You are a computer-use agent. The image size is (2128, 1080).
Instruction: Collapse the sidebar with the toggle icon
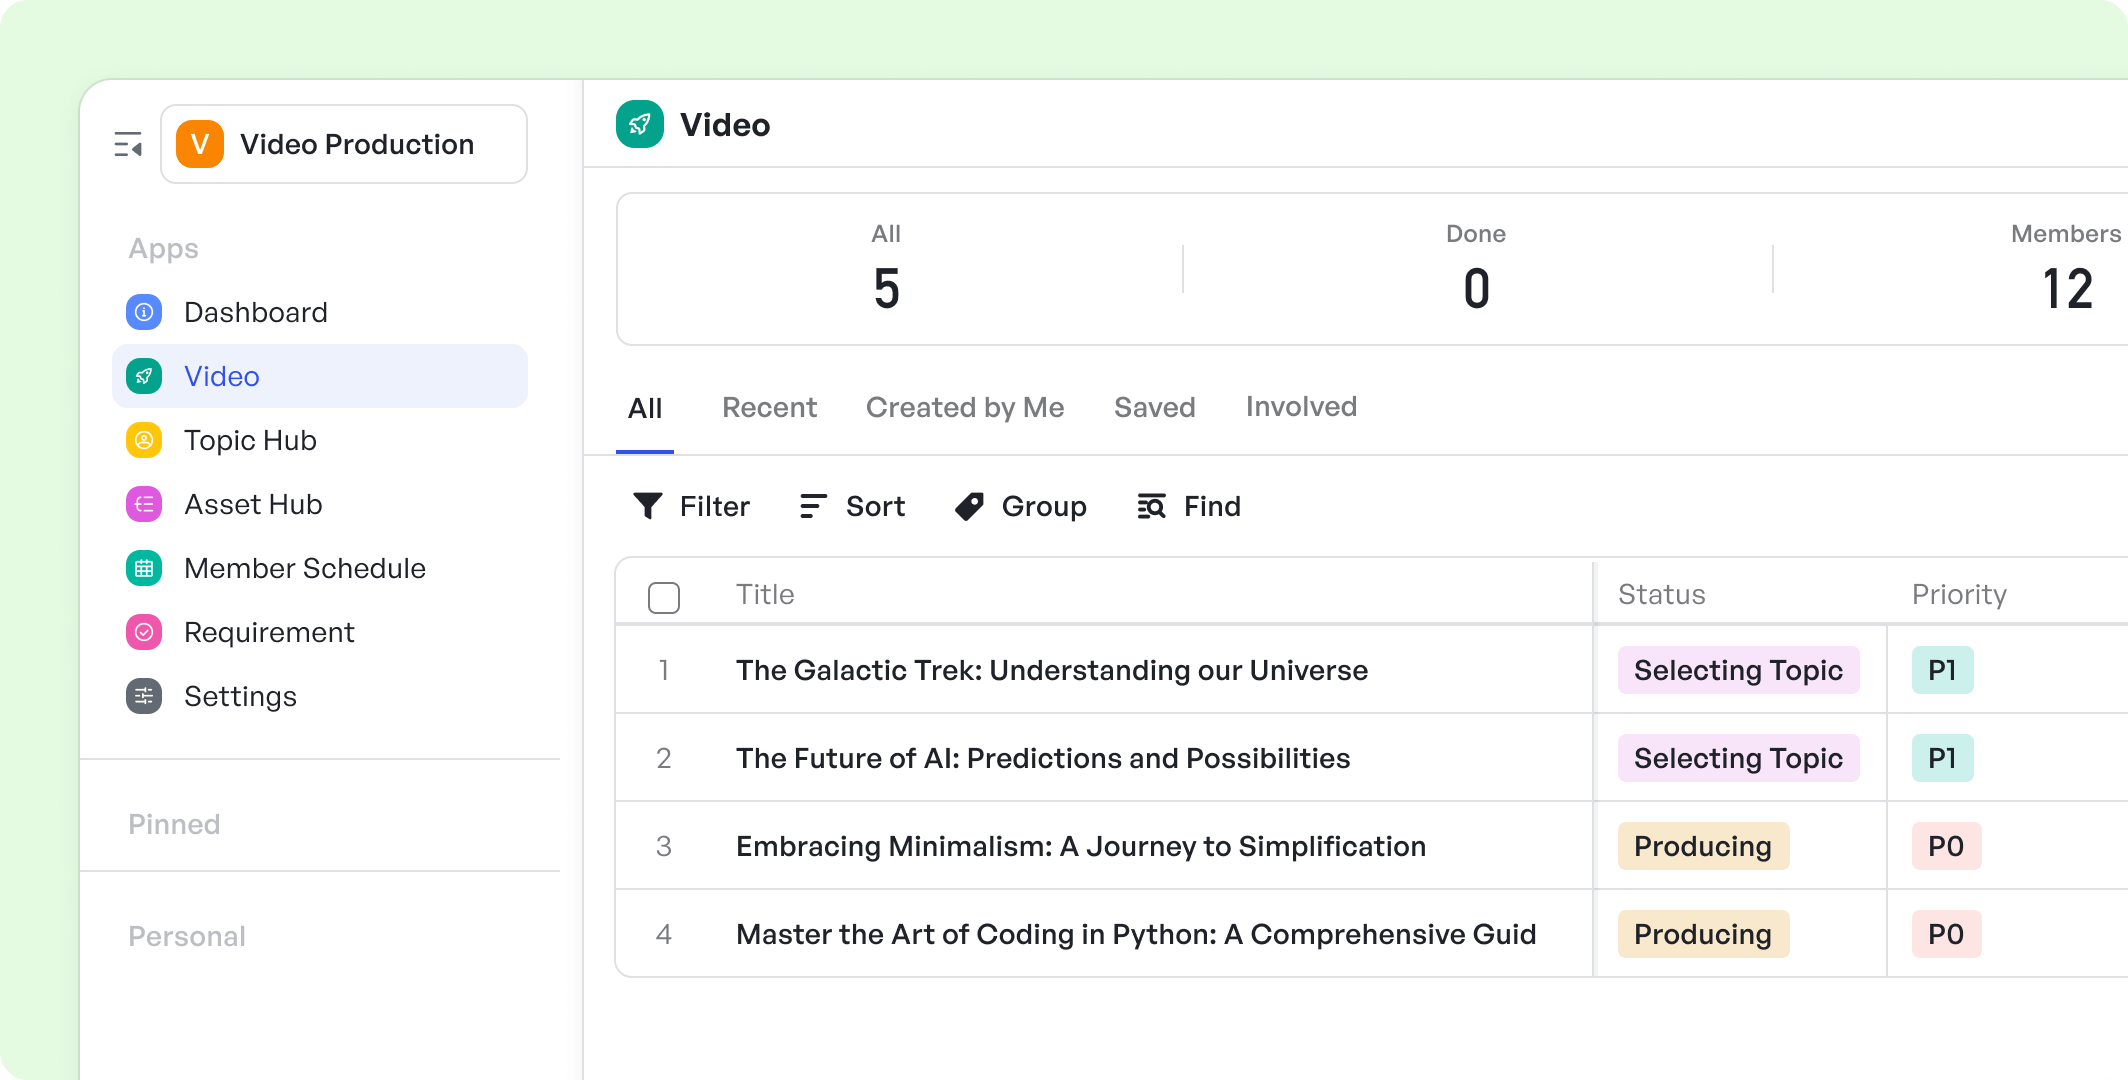coord(128,145)
